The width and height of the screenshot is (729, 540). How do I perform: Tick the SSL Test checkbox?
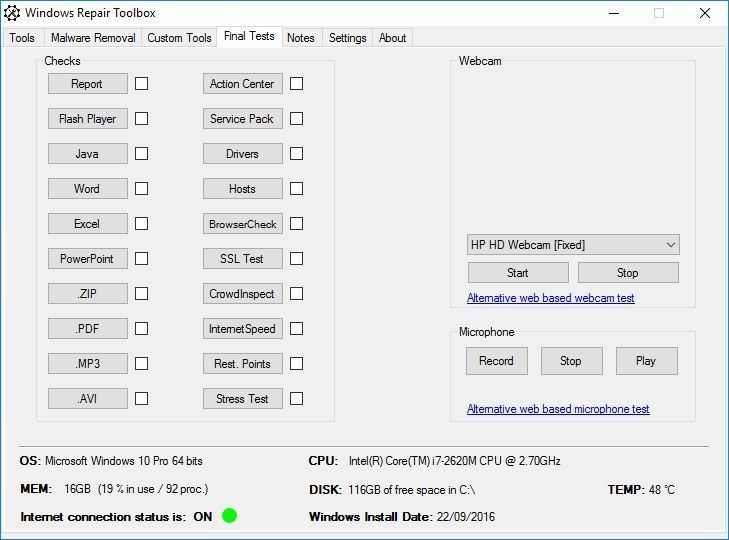point(296,259)
